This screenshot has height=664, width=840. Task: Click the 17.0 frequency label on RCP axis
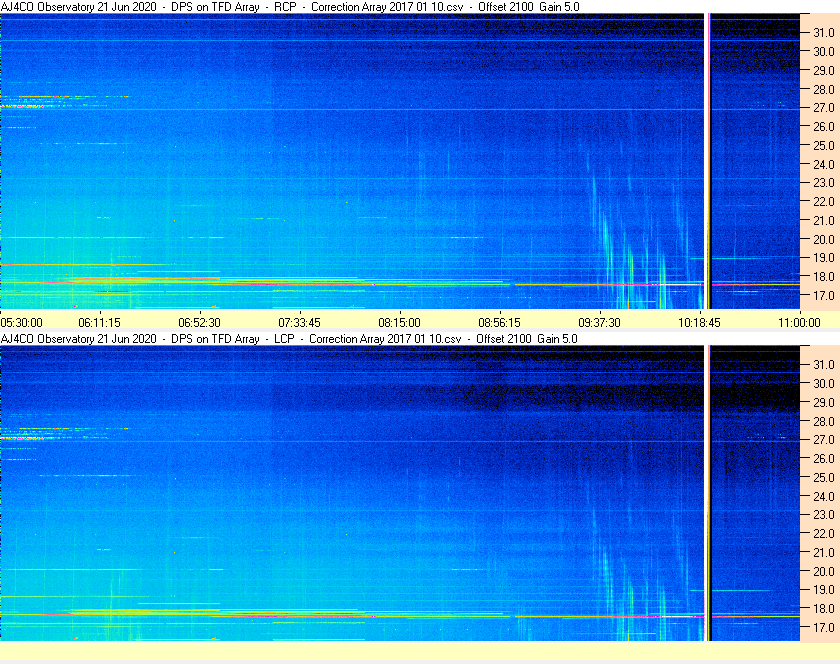coord(824,295)
